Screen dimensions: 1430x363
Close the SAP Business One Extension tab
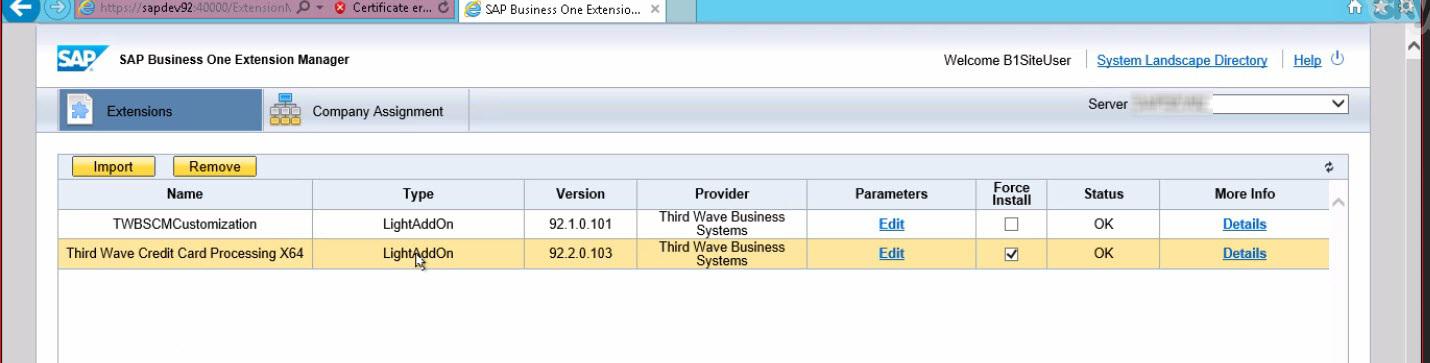(654, 10)
